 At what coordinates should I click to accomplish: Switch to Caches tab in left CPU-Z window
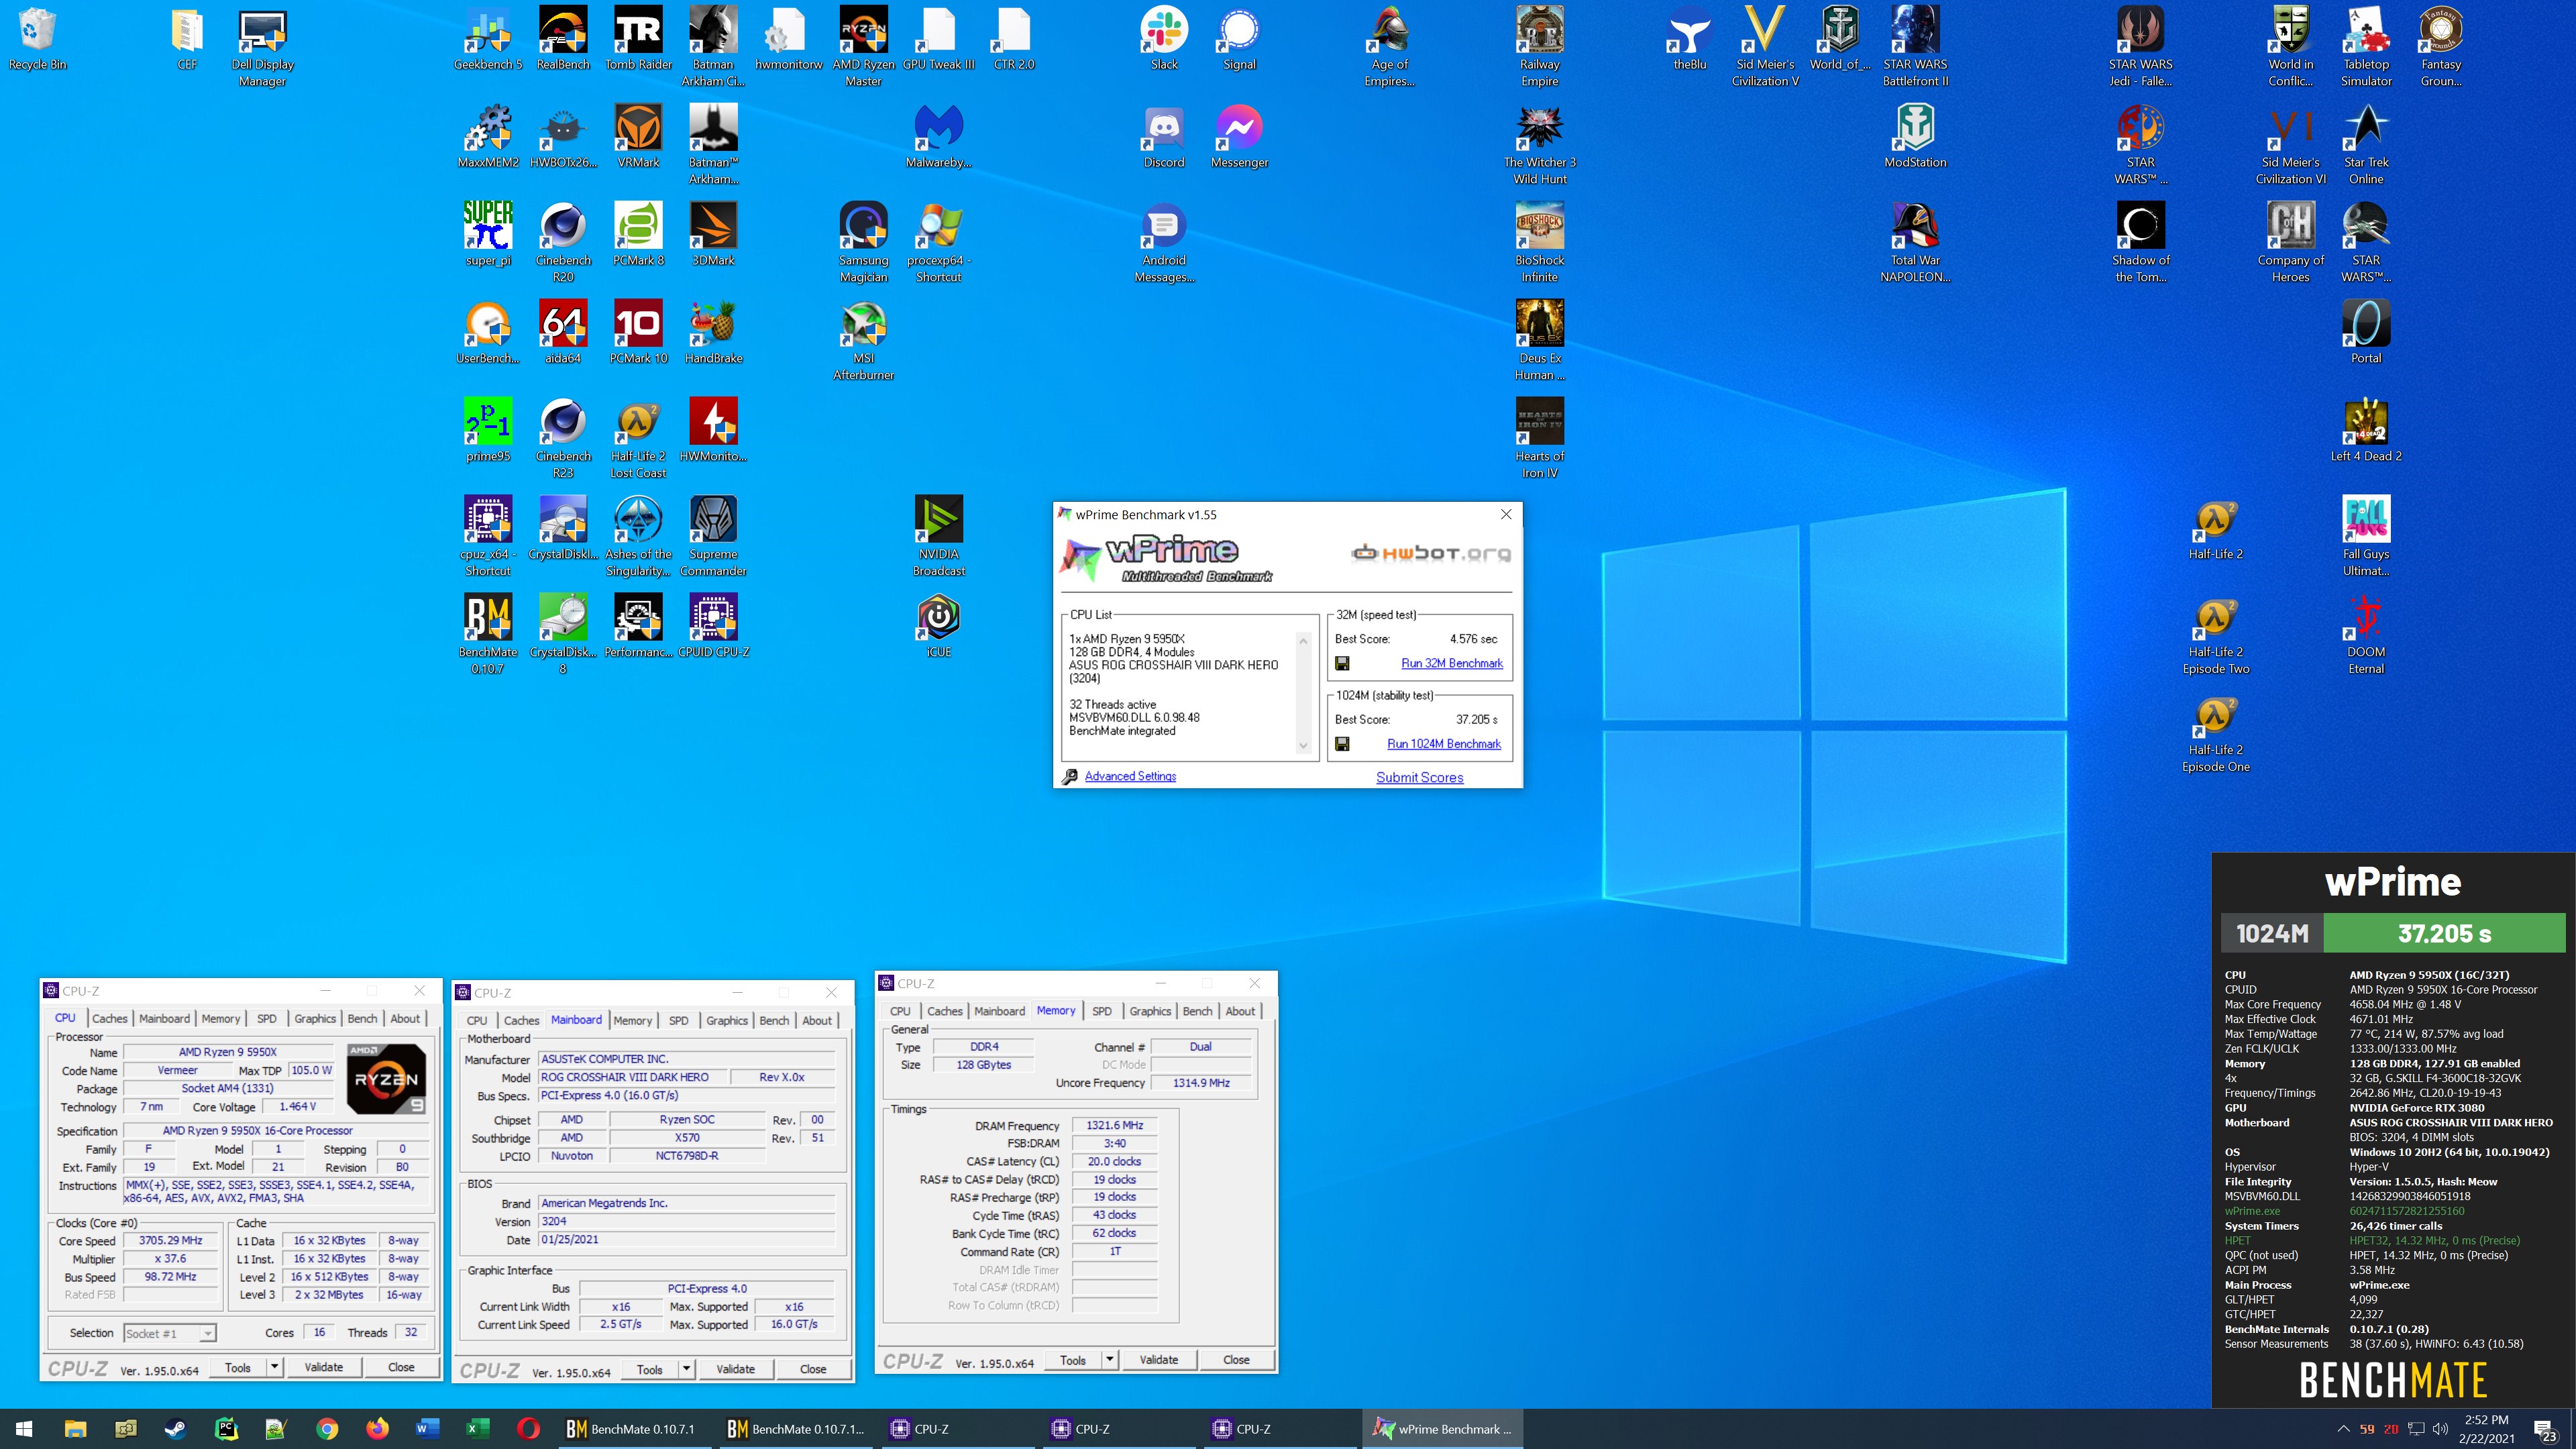tap(110, 1018)
